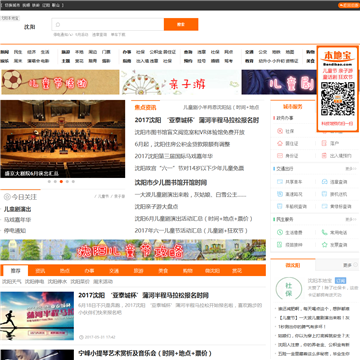Open the 沈阳儿童节攻略 wide banner
This screenshot has height=360, width=360.
click(x=133, y=250)
